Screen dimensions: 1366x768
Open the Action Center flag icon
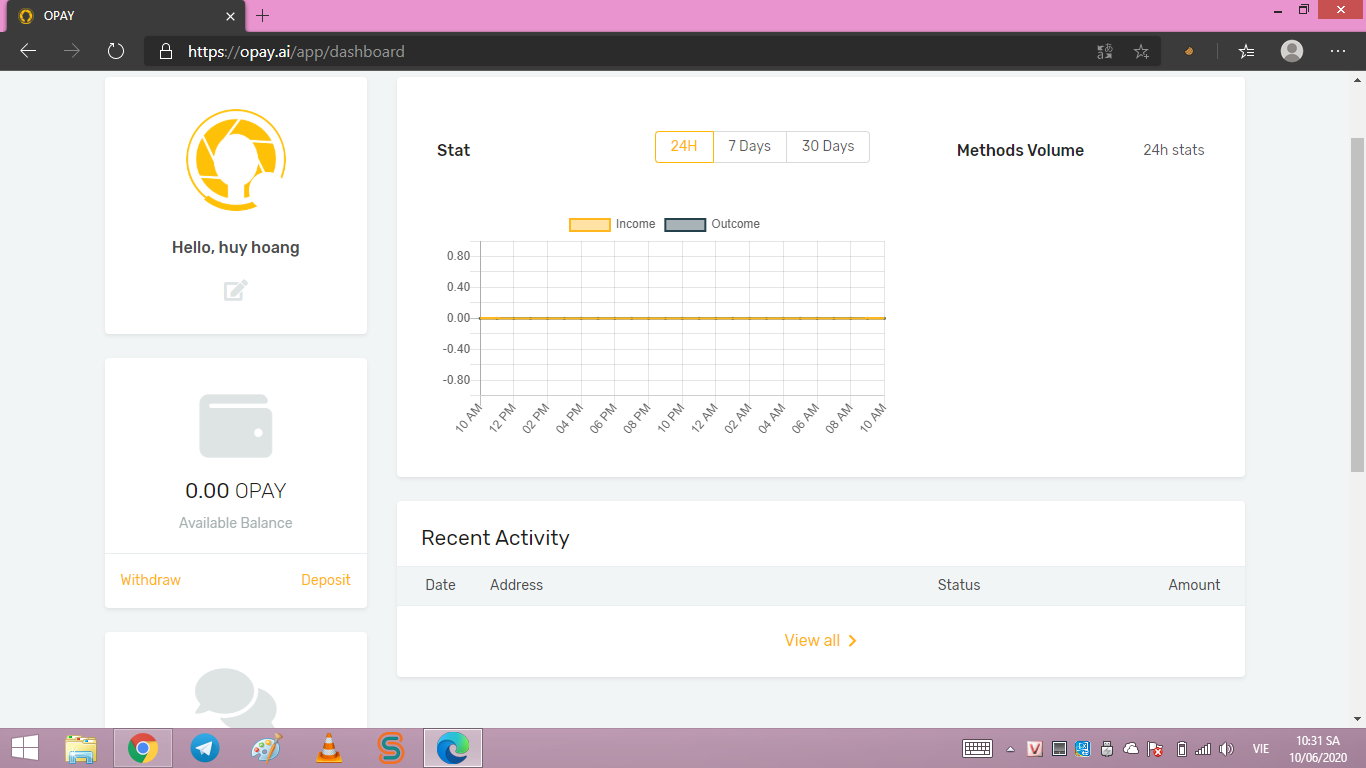pos(1155,748)
